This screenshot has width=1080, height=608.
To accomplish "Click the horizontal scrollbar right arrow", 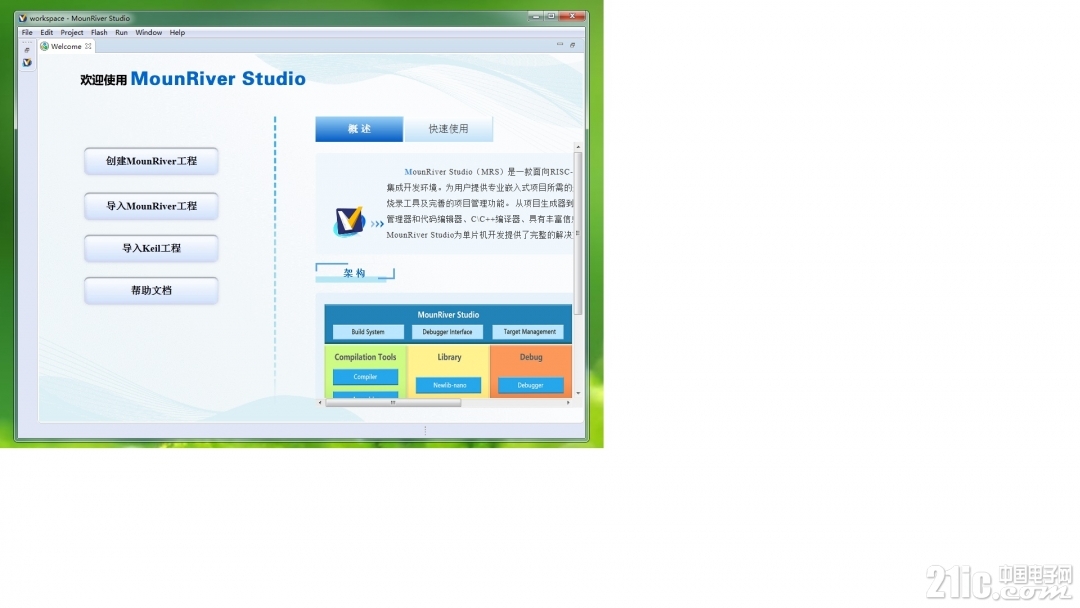I will pos(568,403).
